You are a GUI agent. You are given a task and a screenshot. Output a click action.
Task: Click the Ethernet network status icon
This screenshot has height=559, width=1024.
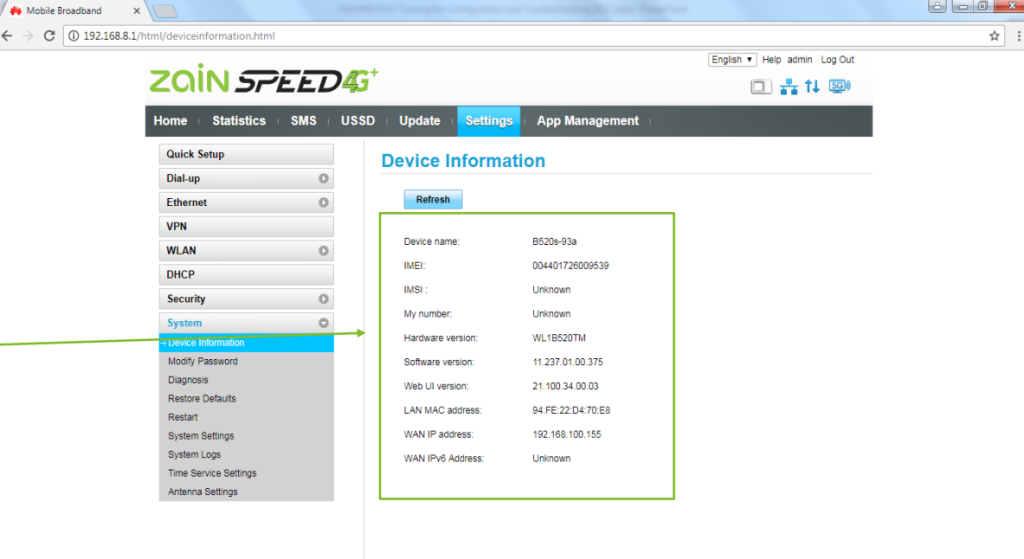(x=789, y=86)
